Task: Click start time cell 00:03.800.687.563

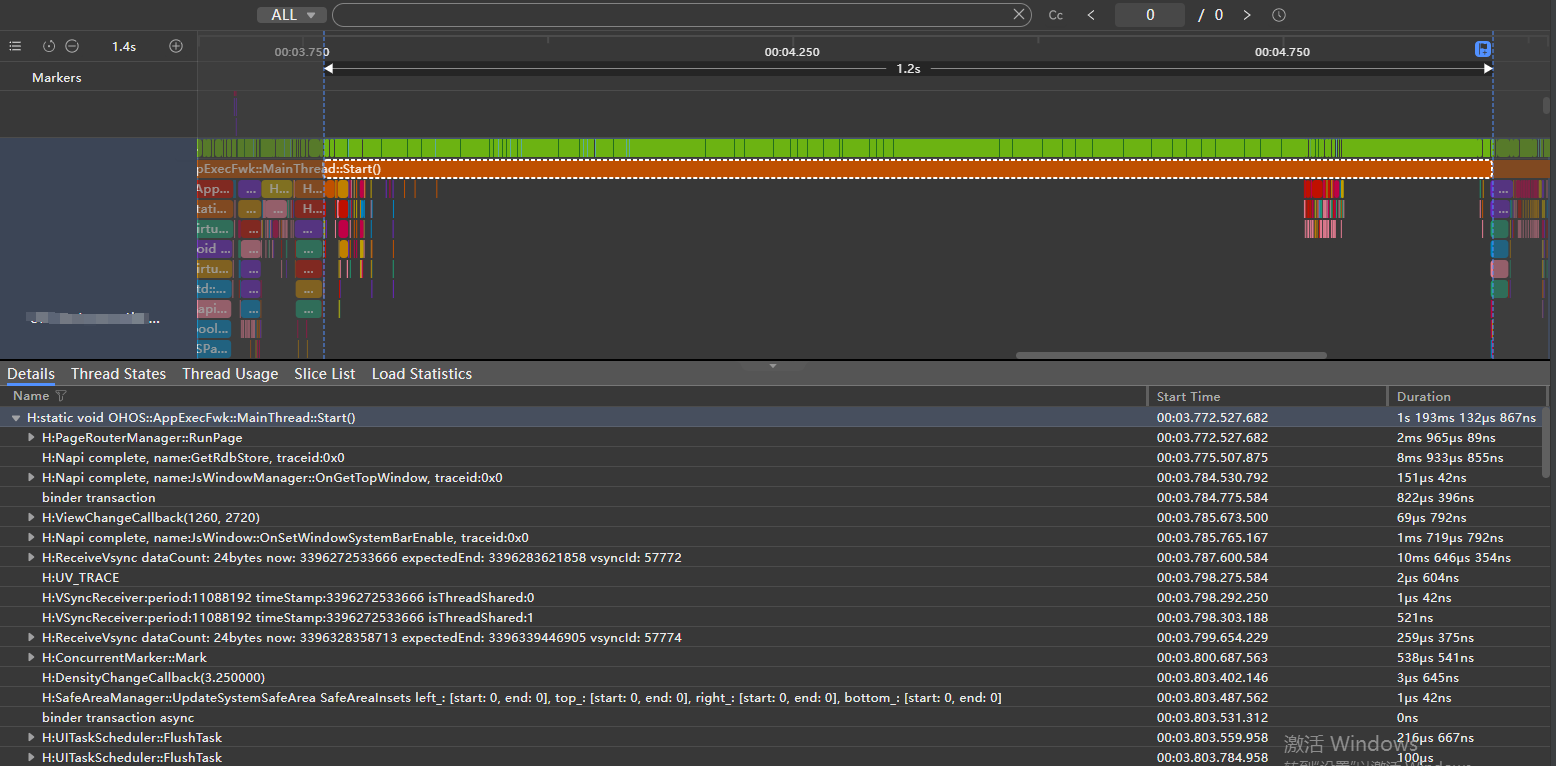Action: pyautogui.click(x=1212, y=658)
